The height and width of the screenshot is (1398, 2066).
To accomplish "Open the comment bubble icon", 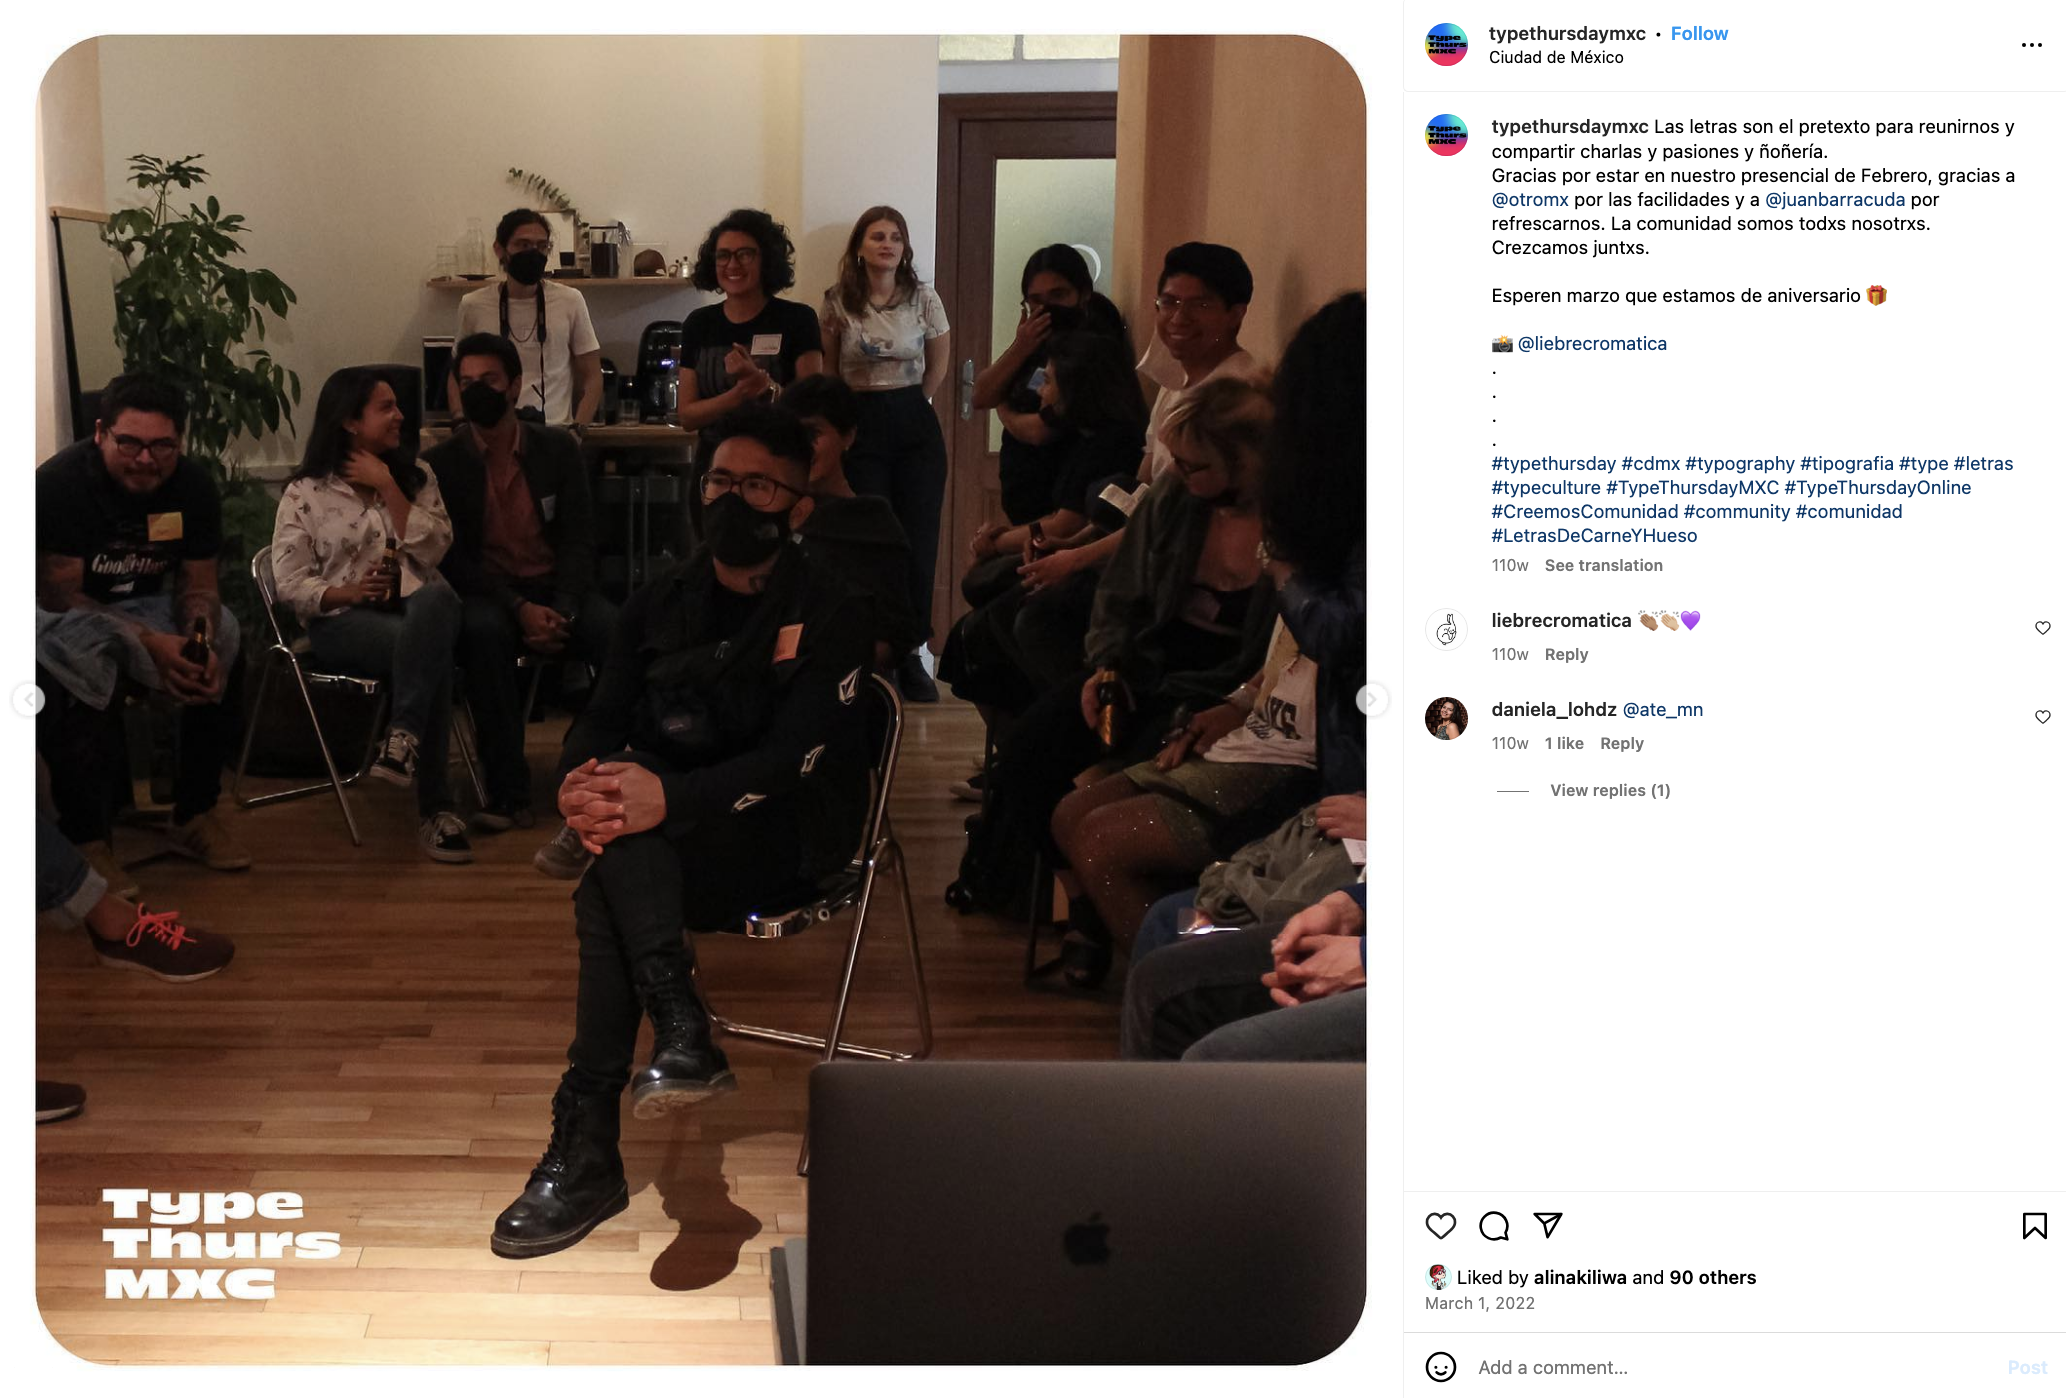I will click(1494, 1226).
